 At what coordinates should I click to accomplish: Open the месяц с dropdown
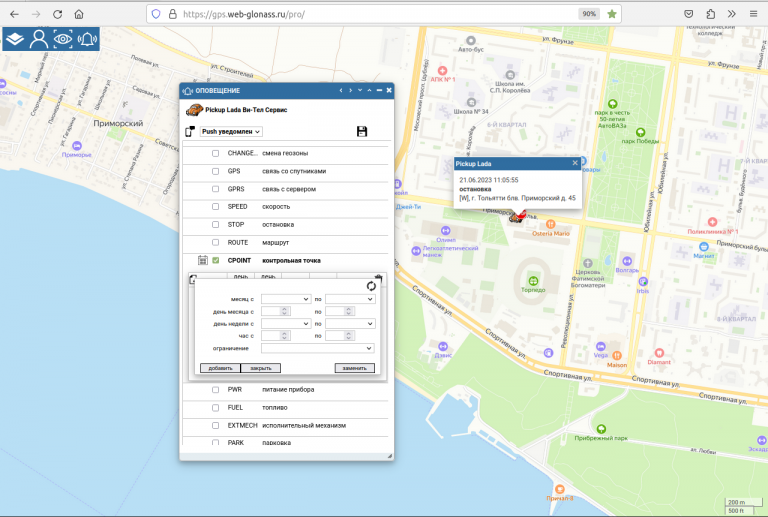coord(286,299)
